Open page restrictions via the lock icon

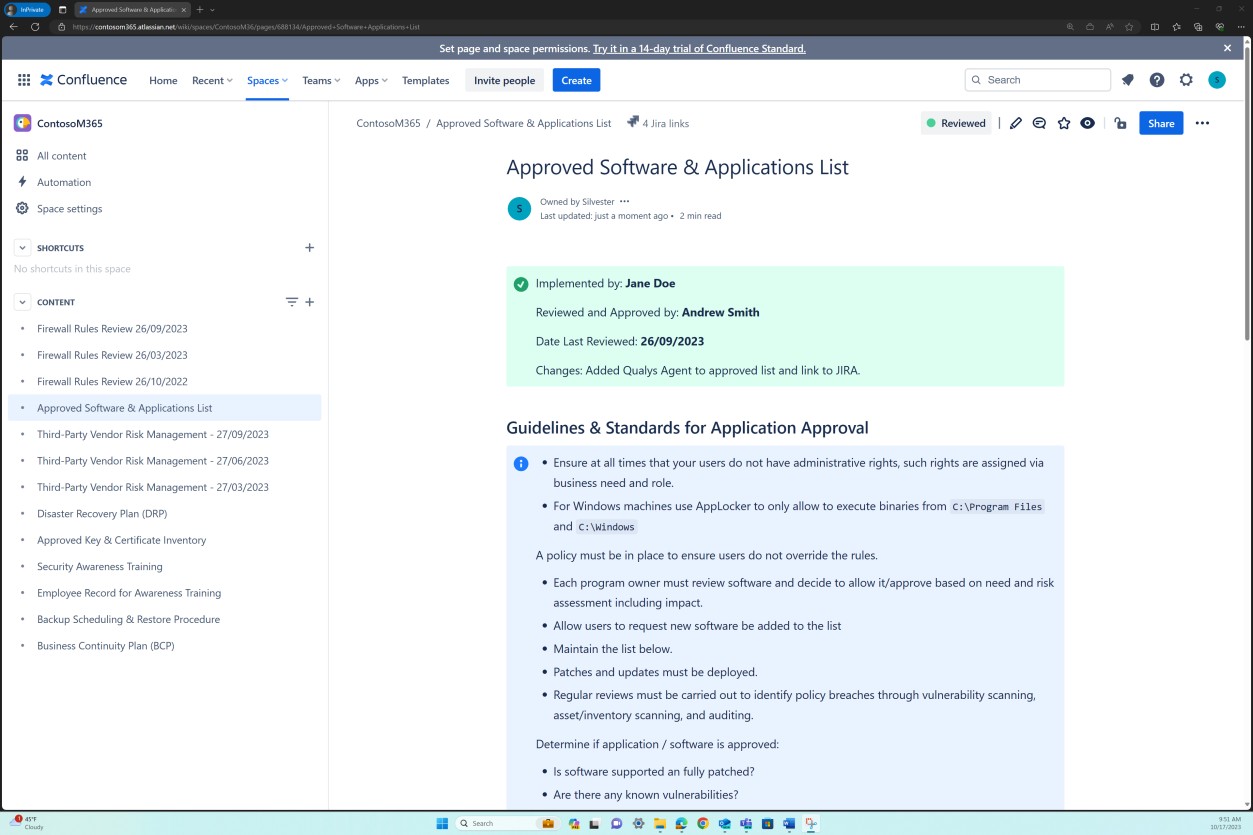tap(1119, 123)
